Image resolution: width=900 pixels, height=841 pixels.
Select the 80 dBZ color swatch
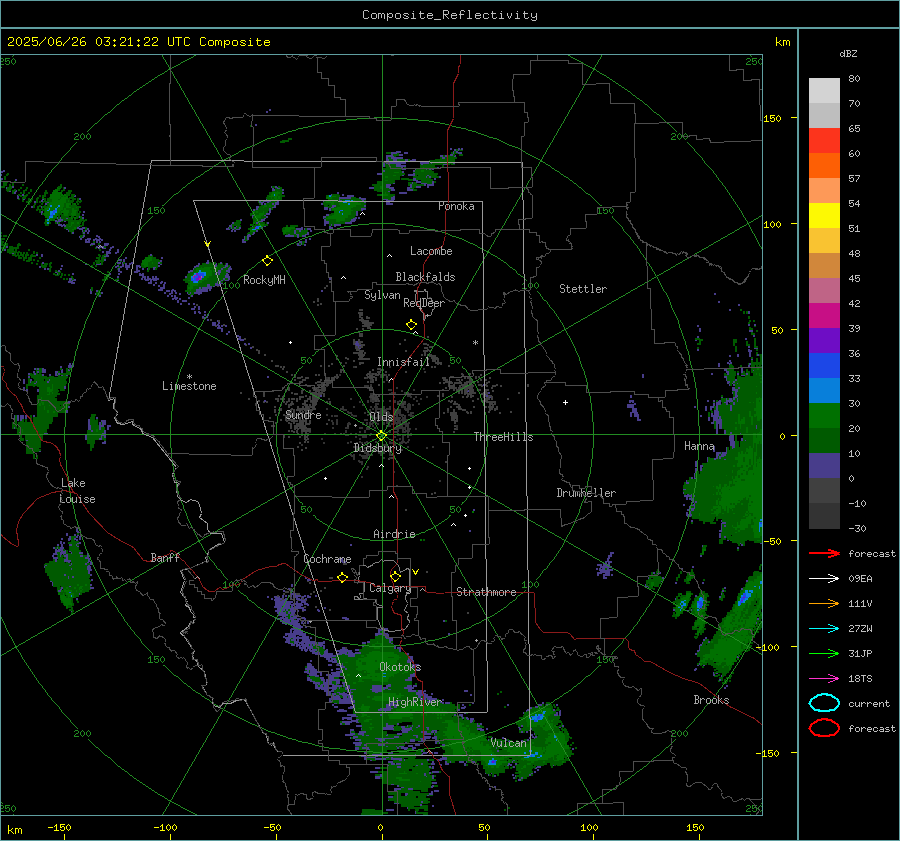click(x=824, y=90)
